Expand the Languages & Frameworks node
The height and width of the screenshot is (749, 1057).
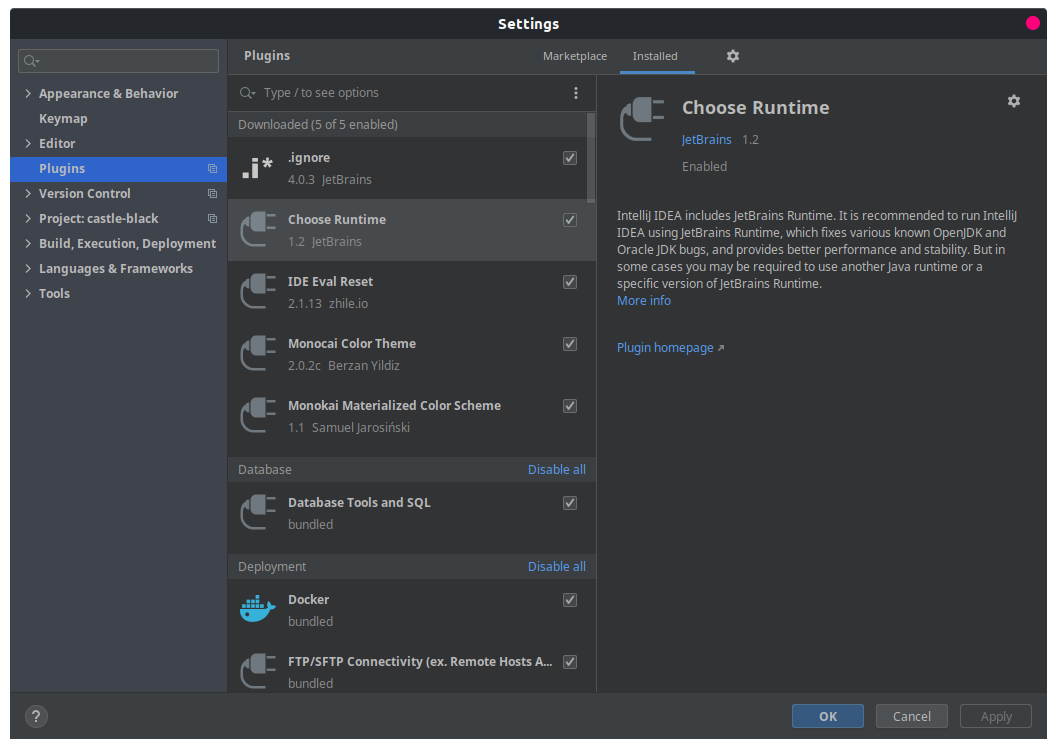pyautogui.click(x=28, y=269)
